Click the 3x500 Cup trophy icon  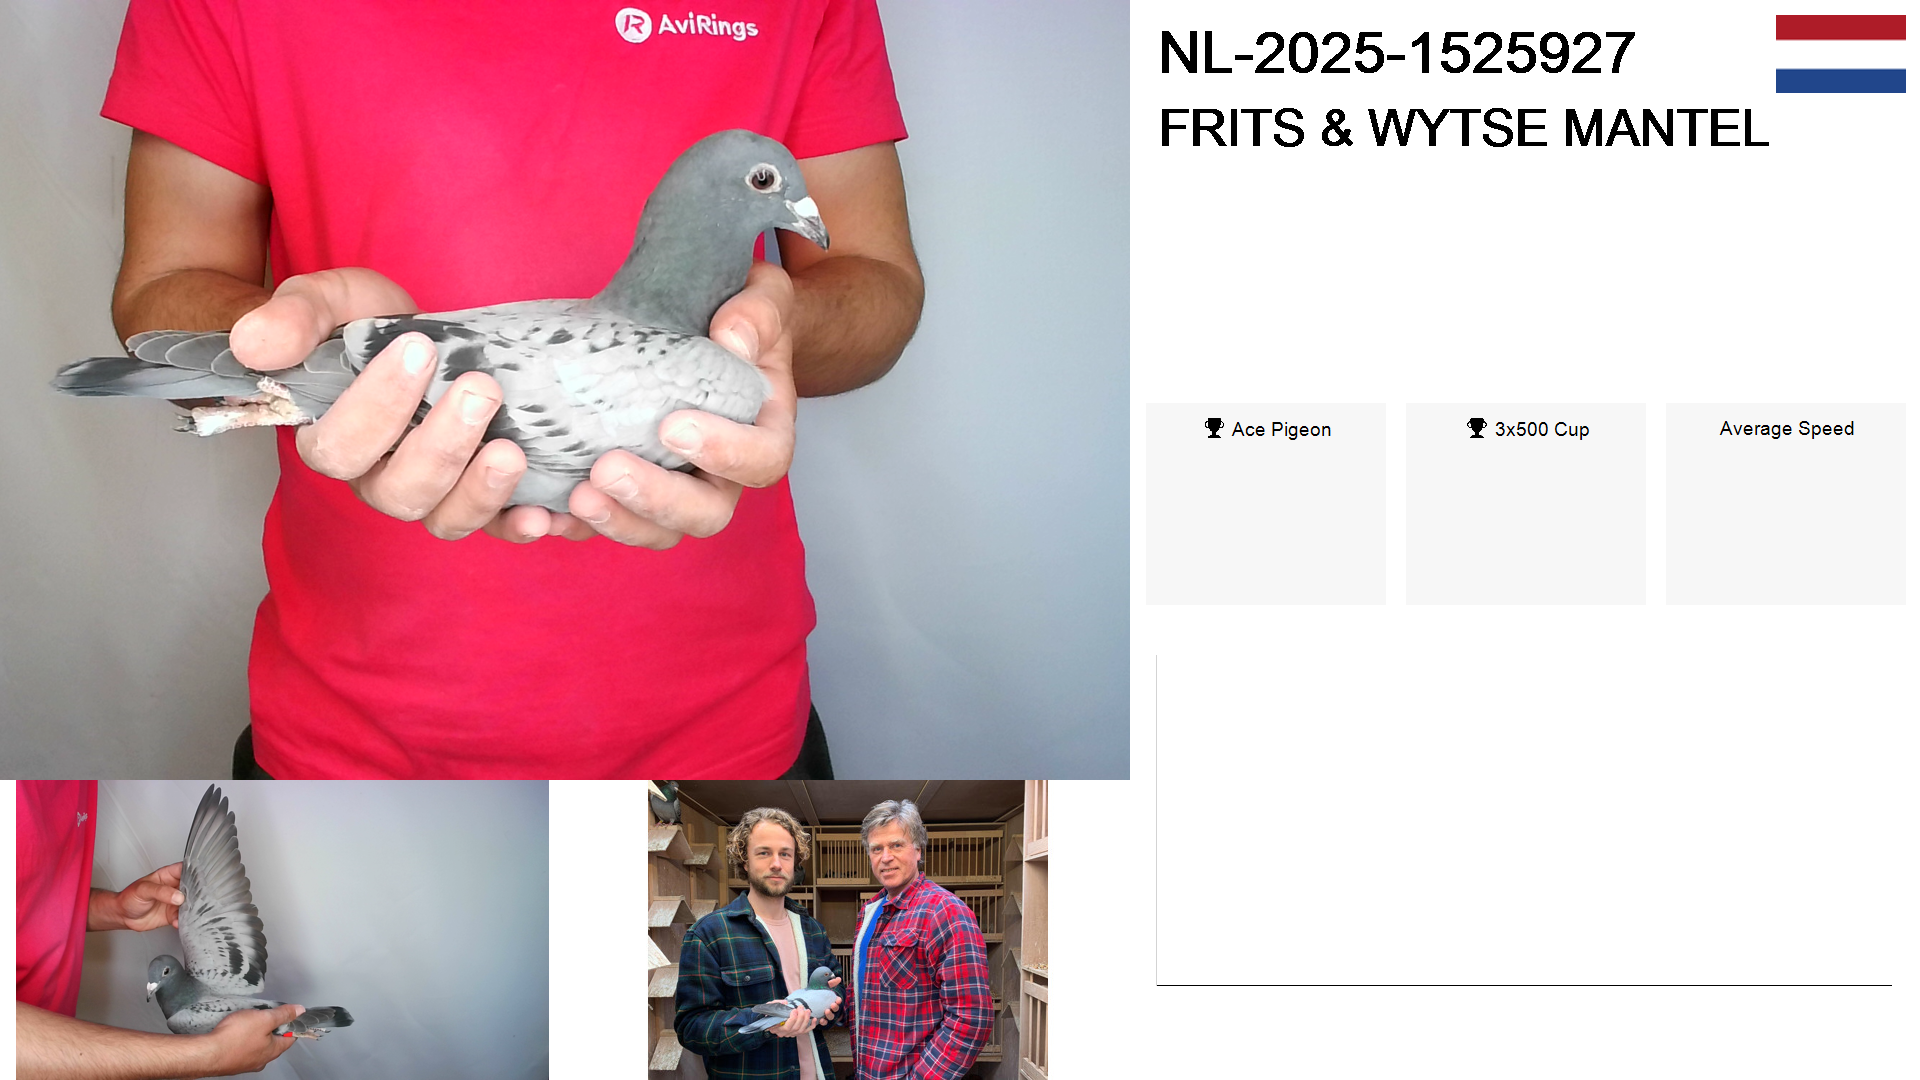coord(1477,428)
